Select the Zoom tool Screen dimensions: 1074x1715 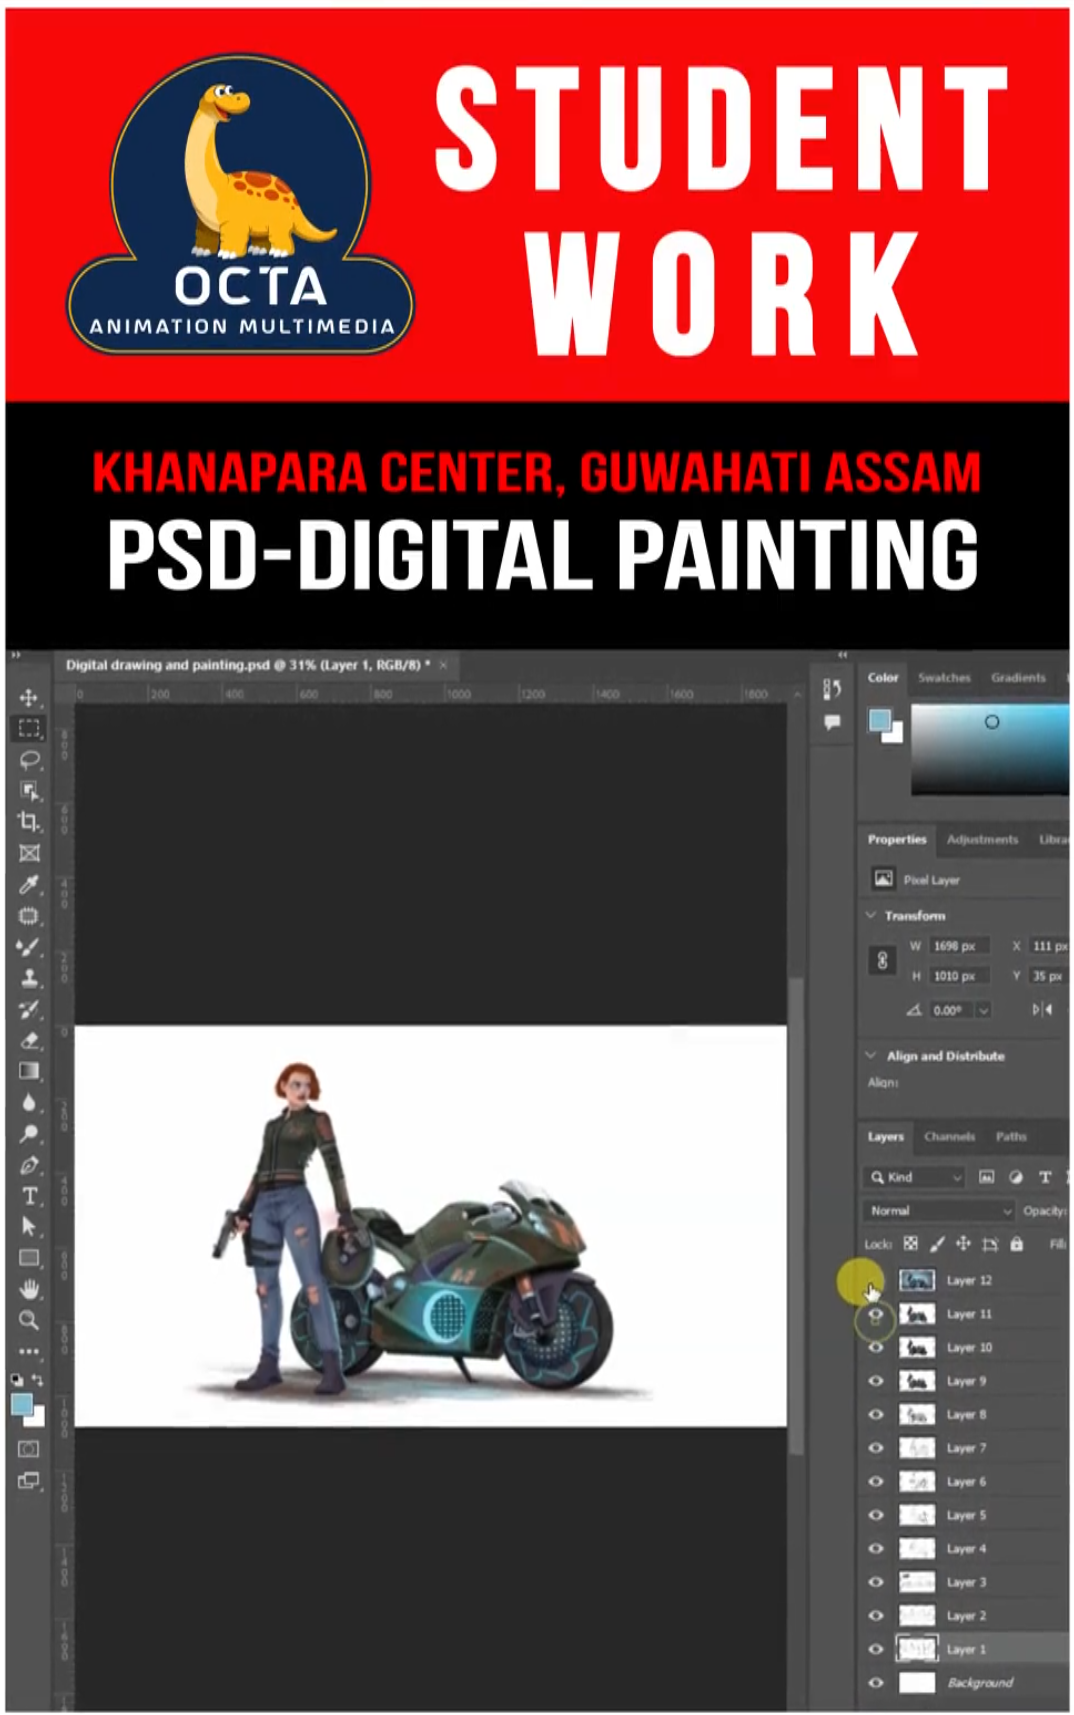[x=29, y=1320]
